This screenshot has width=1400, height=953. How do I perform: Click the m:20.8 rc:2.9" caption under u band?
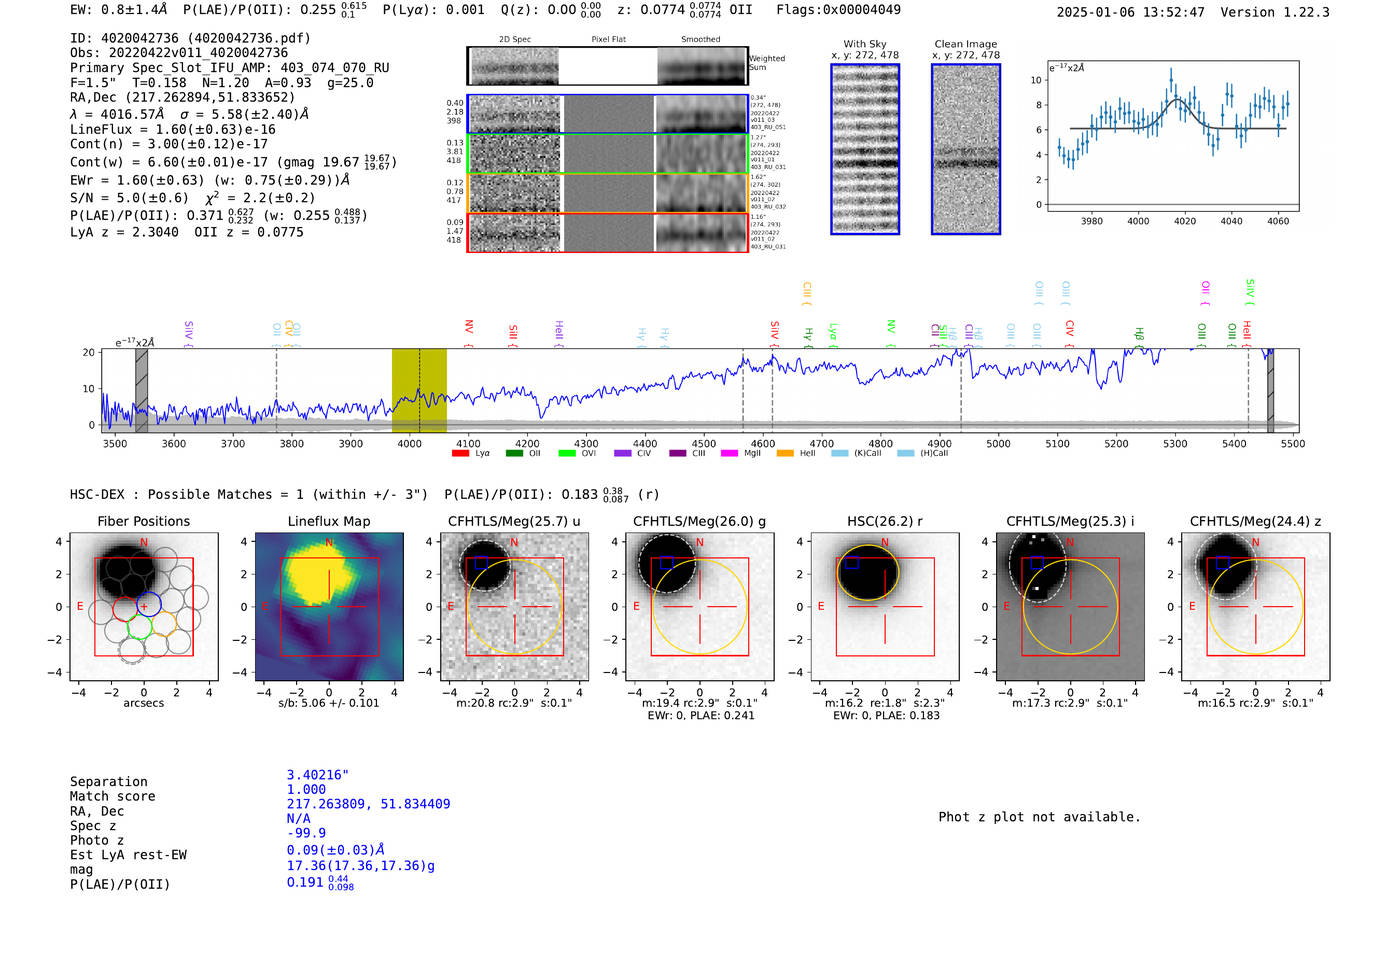pos(515,703)
